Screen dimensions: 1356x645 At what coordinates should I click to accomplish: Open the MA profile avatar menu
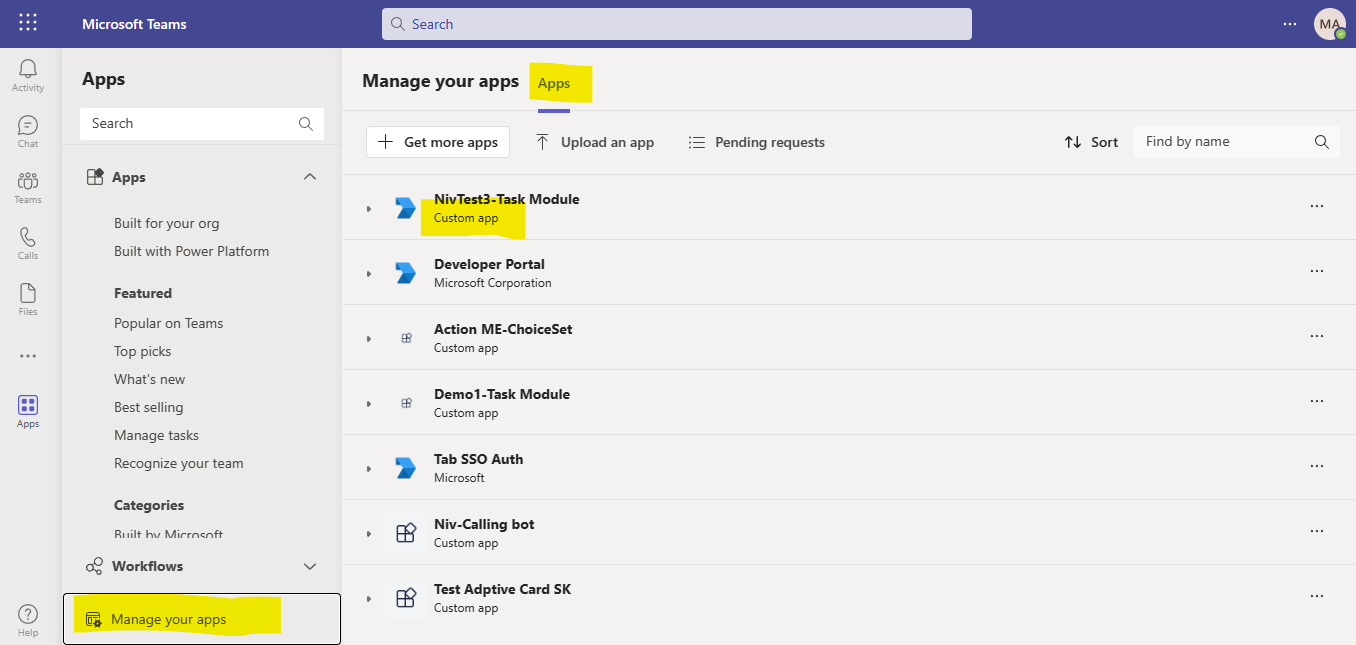(x=1329, y=23)
